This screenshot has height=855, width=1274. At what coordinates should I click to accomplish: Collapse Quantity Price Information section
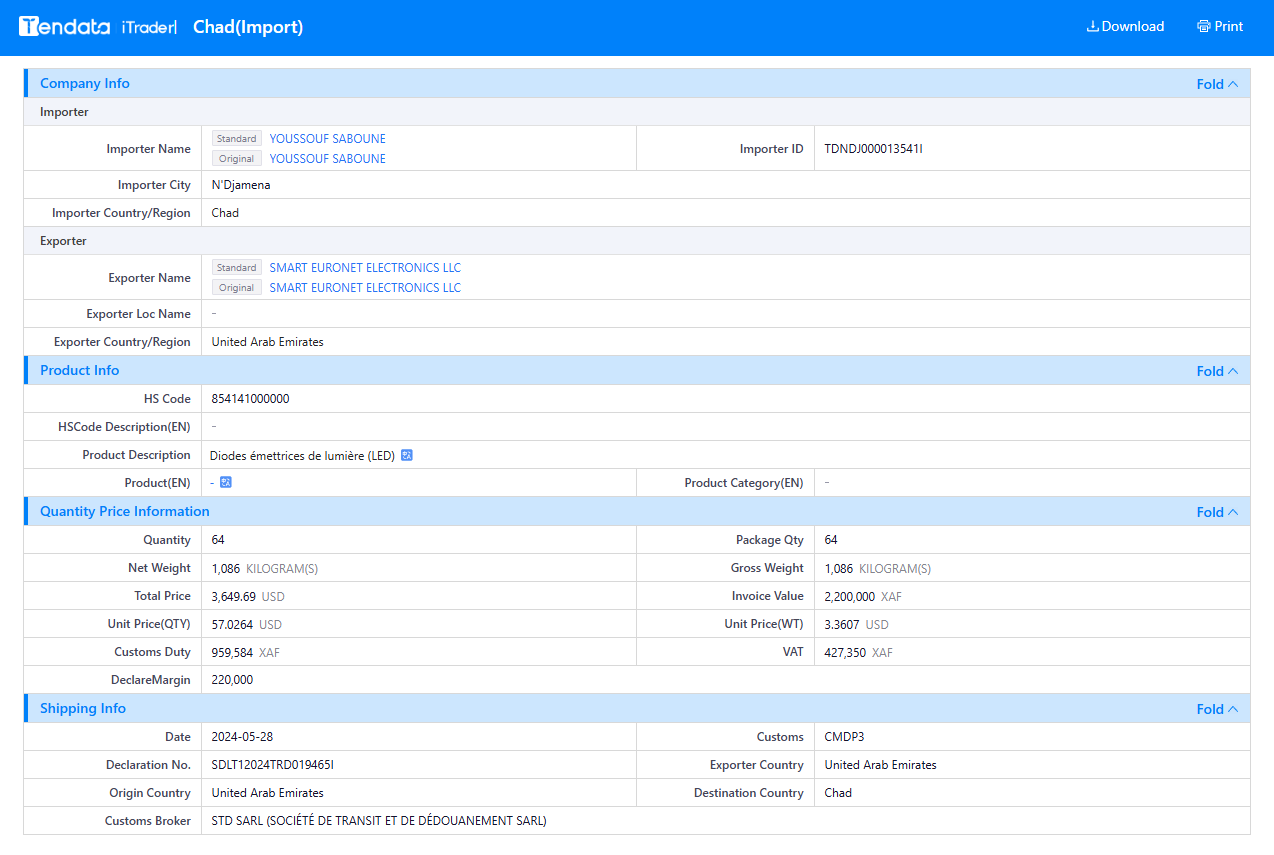point(1217,512)
